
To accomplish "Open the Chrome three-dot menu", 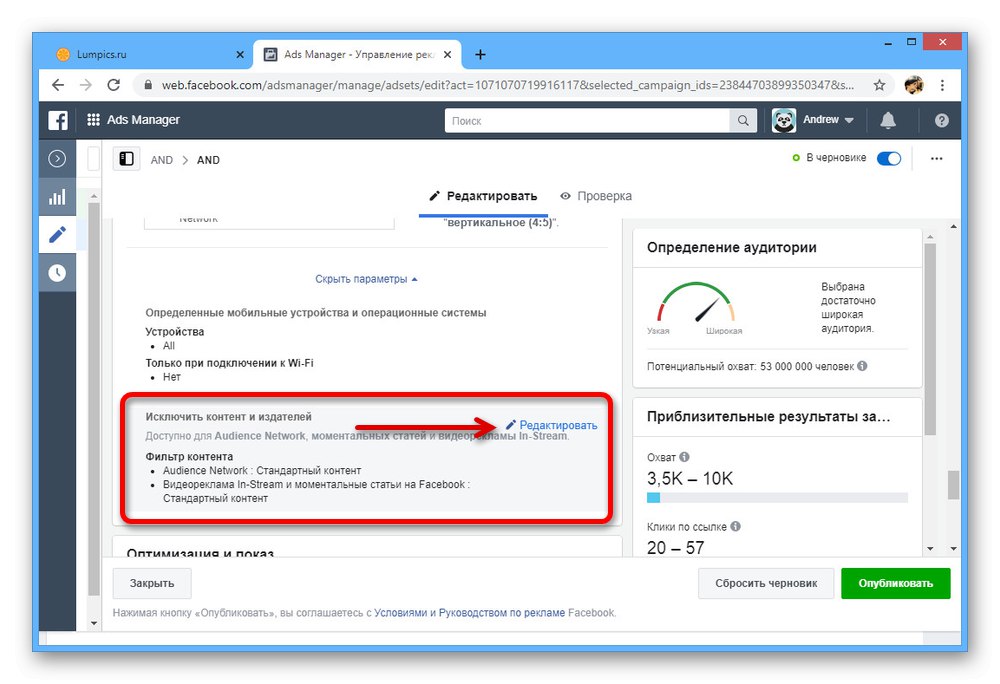I will pyautogui.click(x=942, y=85).
